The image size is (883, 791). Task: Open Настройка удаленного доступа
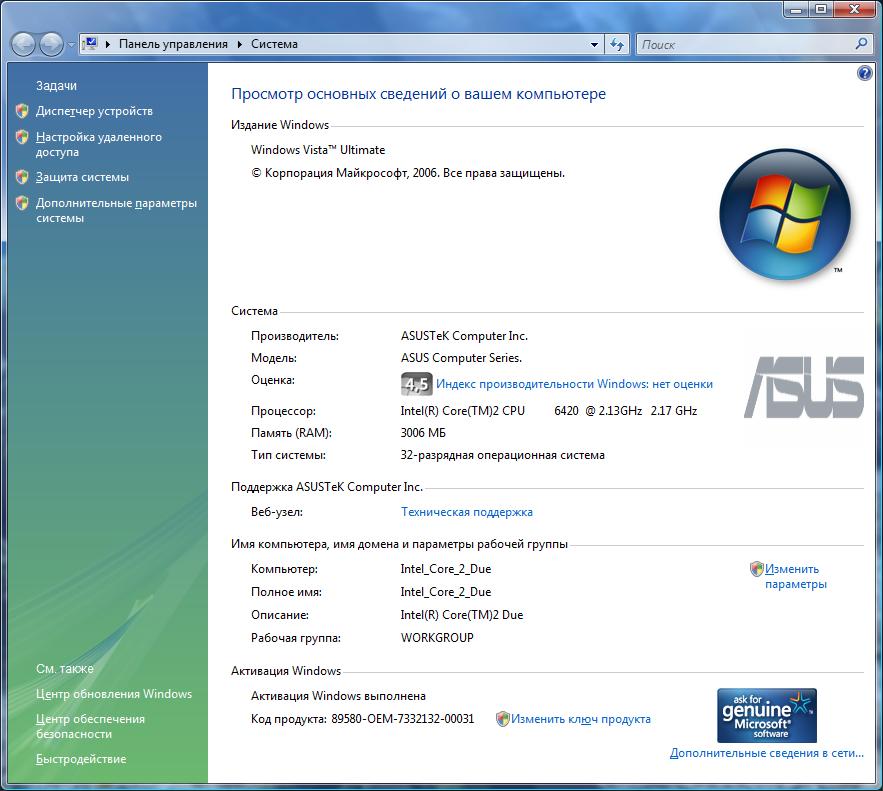tap(99, 144)
